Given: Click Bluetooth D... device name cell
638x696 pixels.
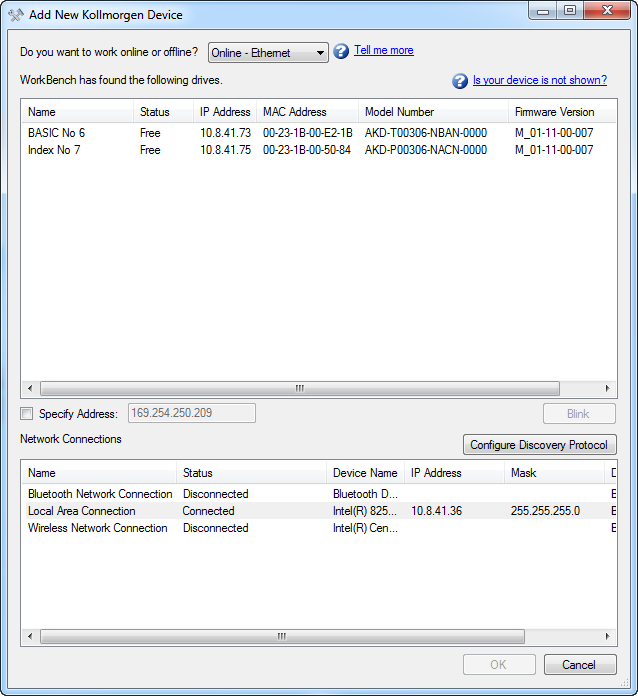Looking at the screenshot, I should tap(365, 494).
